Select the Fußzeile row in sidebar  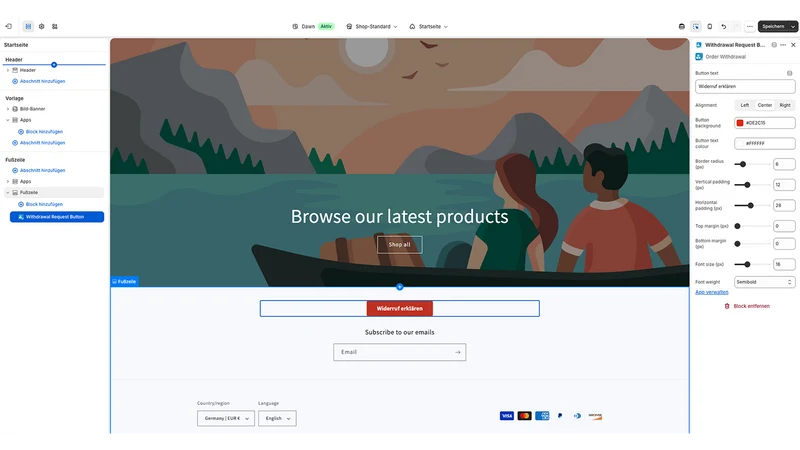(54, 192)
